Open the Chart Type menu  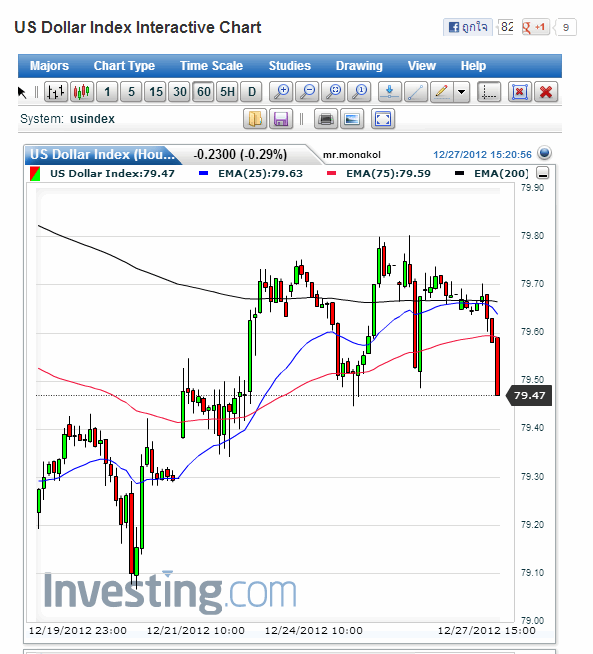pyautogui.click(x=124, y=66)
